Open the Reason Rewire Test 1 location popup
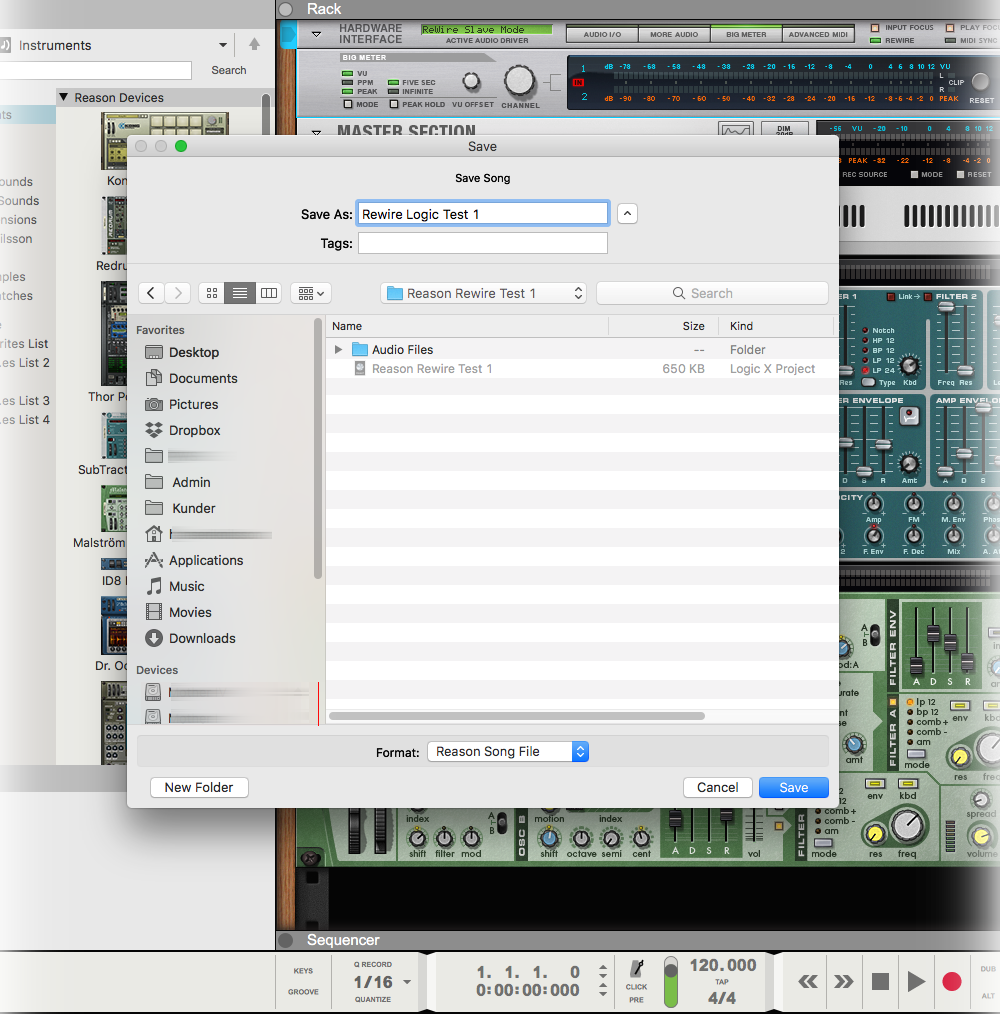The width and height of the screenshot is (1000, 1014). pos(484,293)
